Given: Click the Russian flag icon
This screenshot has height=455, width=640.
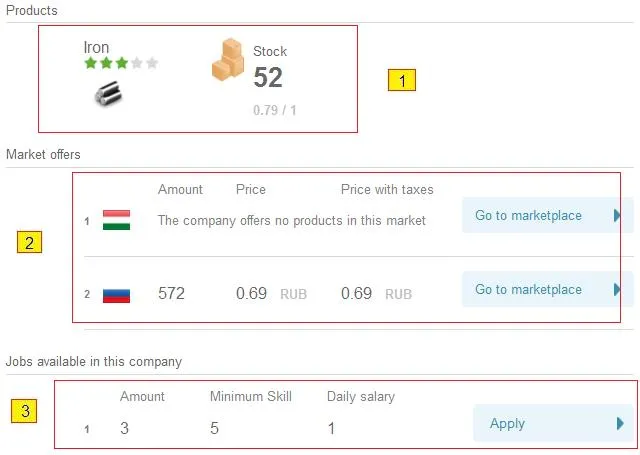Looking at the screenshot, I should (116, 294).
